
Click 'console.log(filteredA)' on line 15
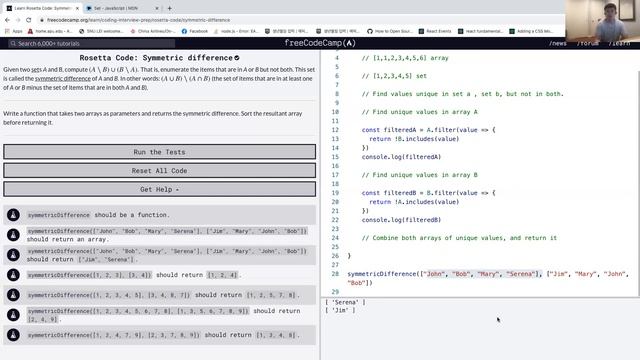[x=401, y=157]
